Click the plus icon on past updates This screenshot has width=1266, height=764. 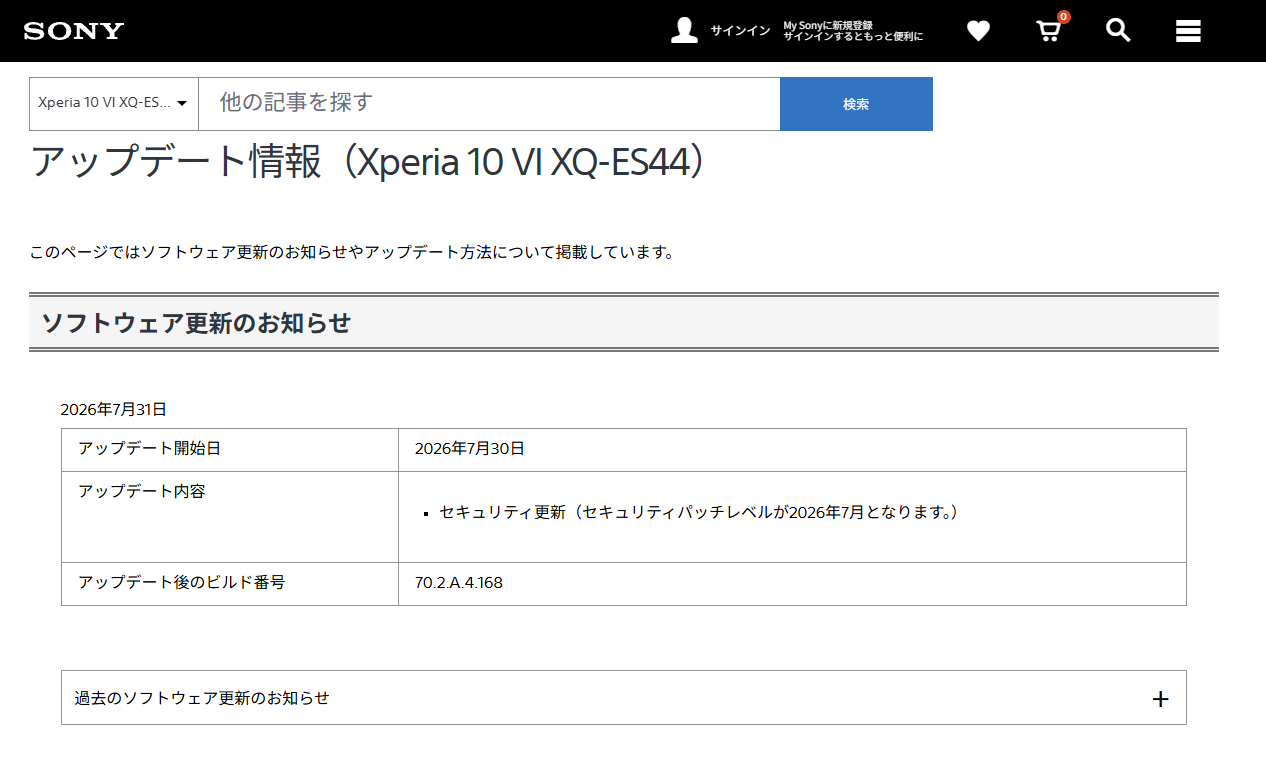coord(1160,699)
